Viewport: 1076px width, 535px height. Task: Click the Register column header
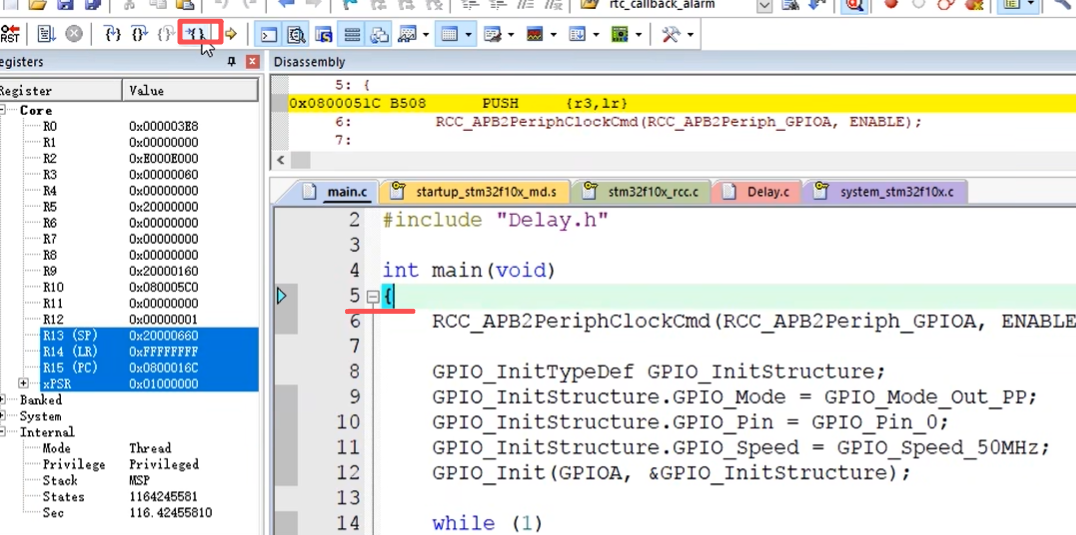coord(60,91)
